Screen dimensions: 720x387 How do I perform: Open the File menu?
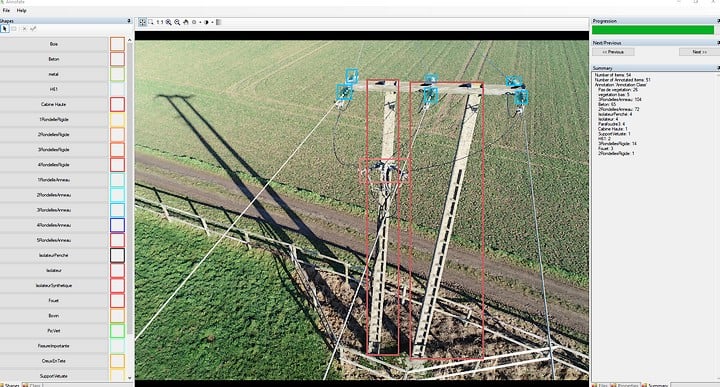coord(6,10)
